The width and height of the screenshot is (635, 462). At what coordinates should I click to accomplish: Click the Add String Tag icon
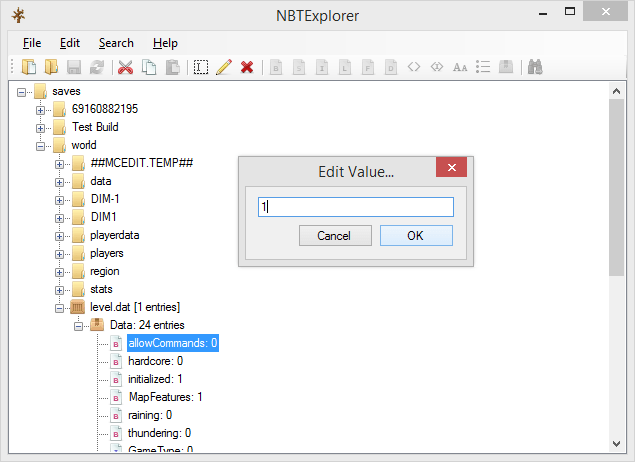[460, 67]
